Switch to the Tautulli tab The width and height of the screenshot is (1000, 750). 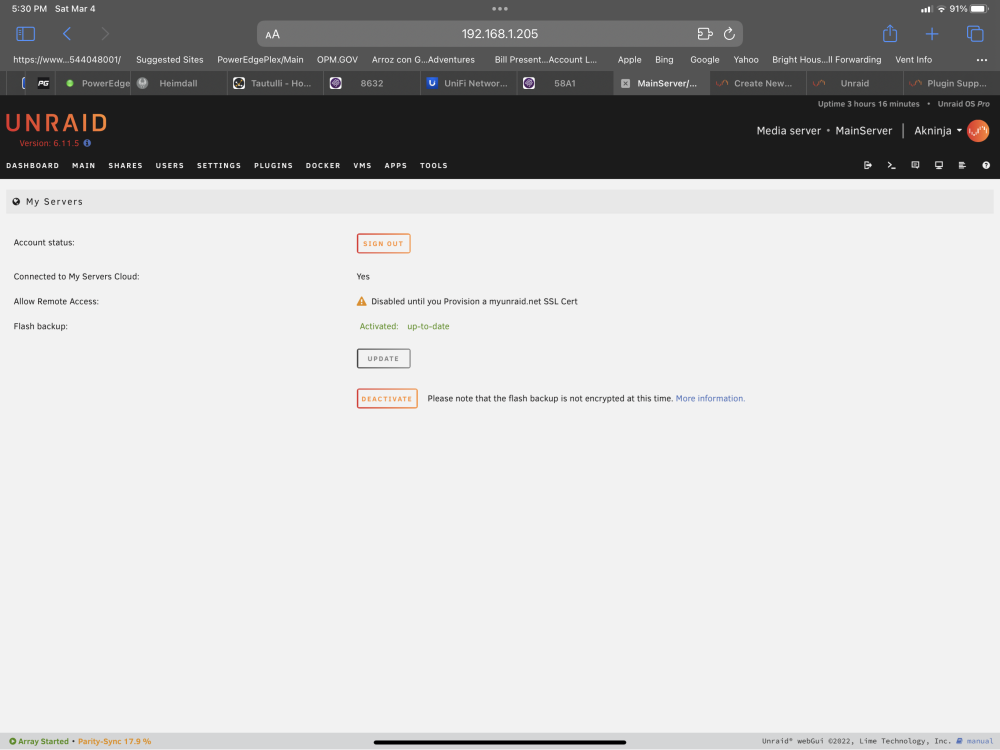click(275, 84)
